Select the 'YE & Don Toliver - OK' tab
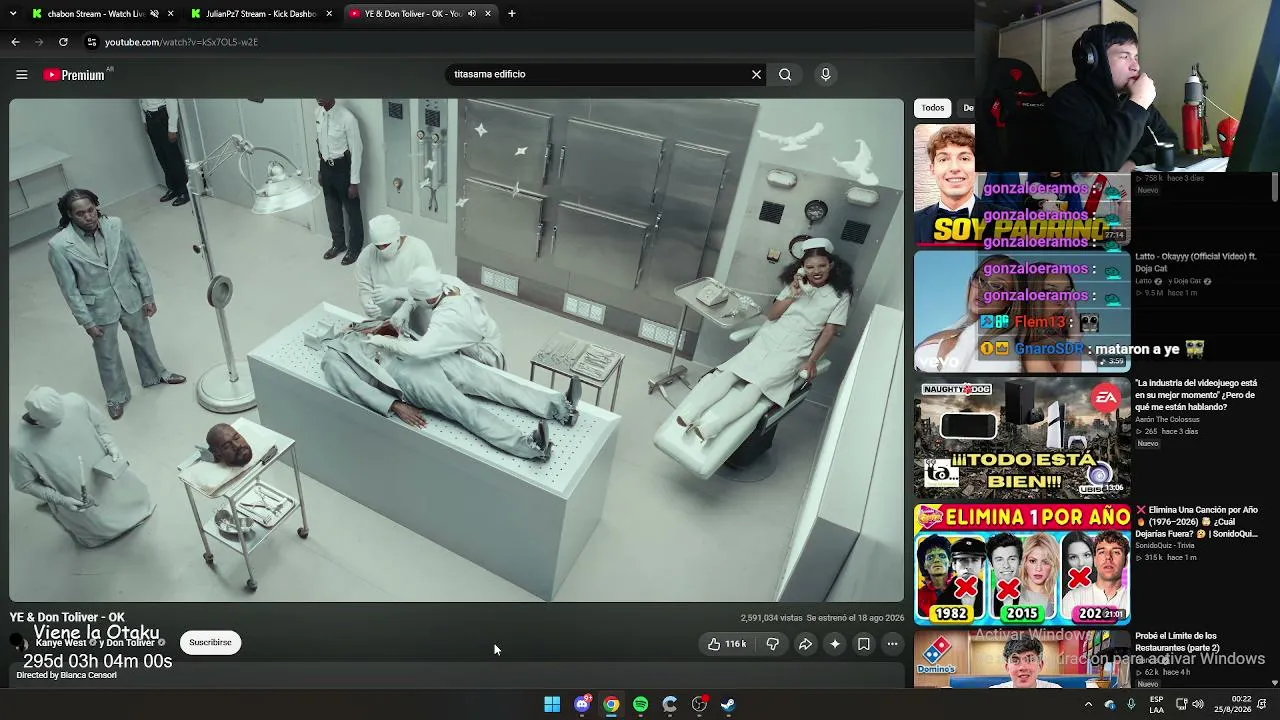1280x720 pixels. tap(420, 14)
